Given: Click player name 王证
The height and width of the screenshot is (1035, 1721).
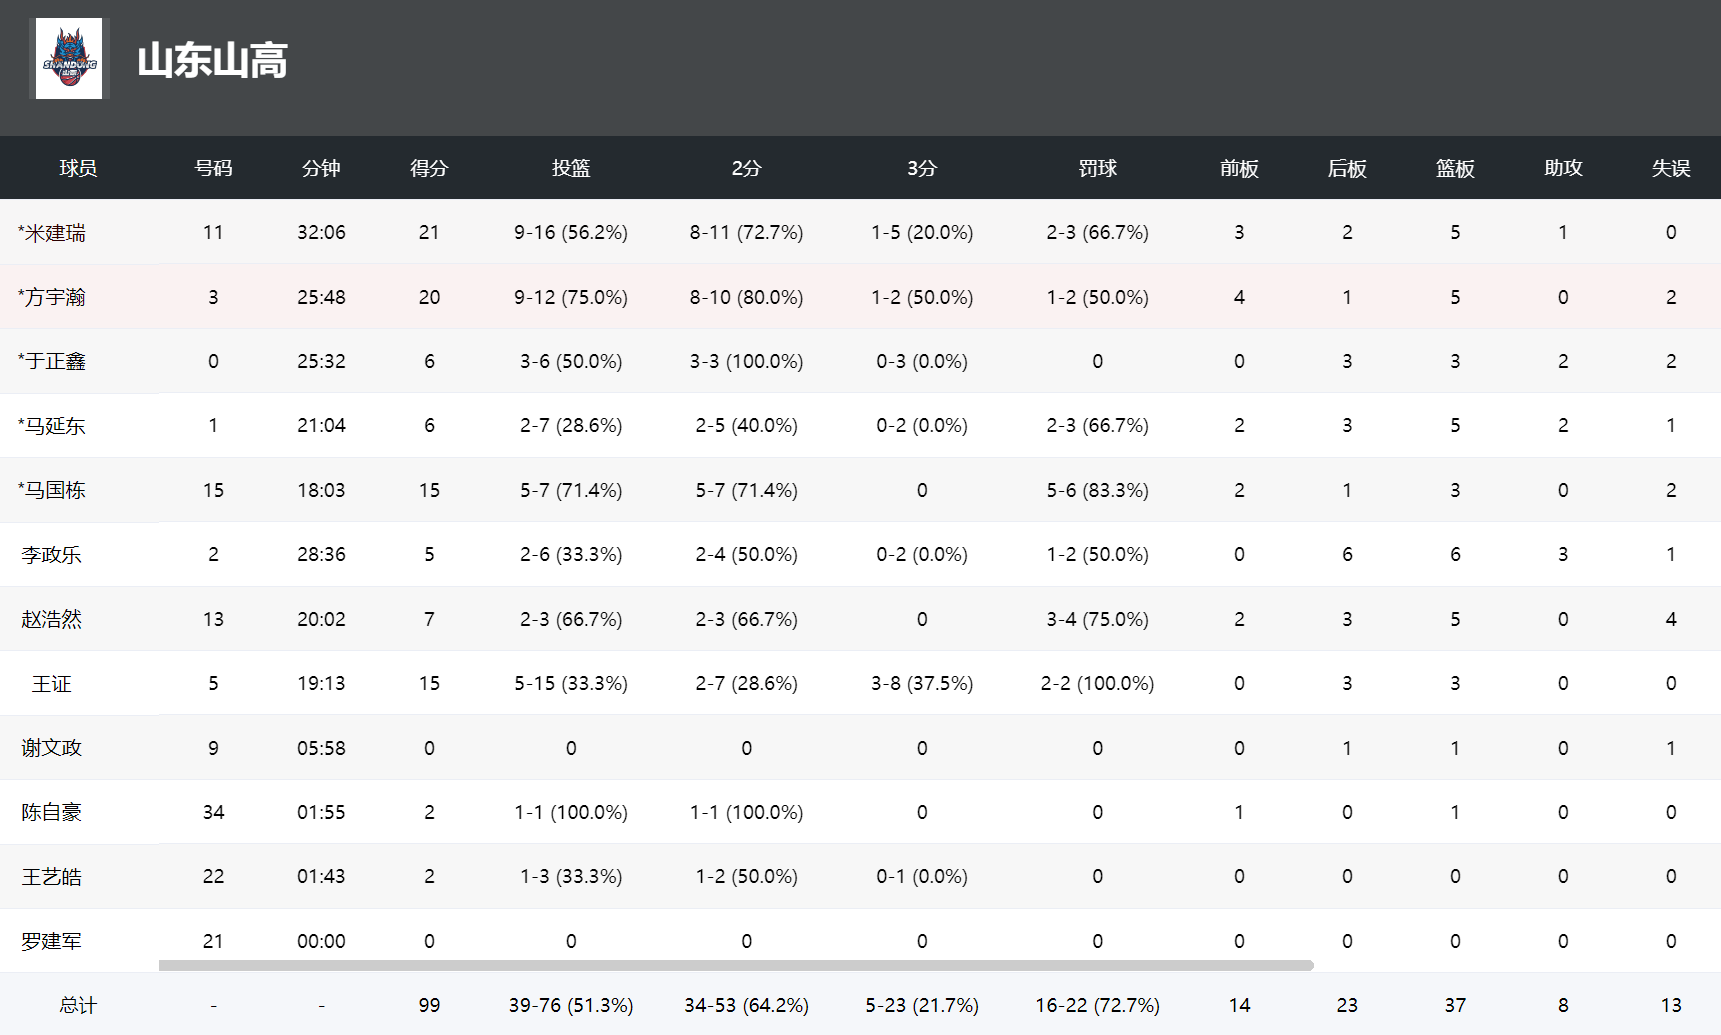Looking at the screenshot, I should pyautogui.click(x=51, y=684).
